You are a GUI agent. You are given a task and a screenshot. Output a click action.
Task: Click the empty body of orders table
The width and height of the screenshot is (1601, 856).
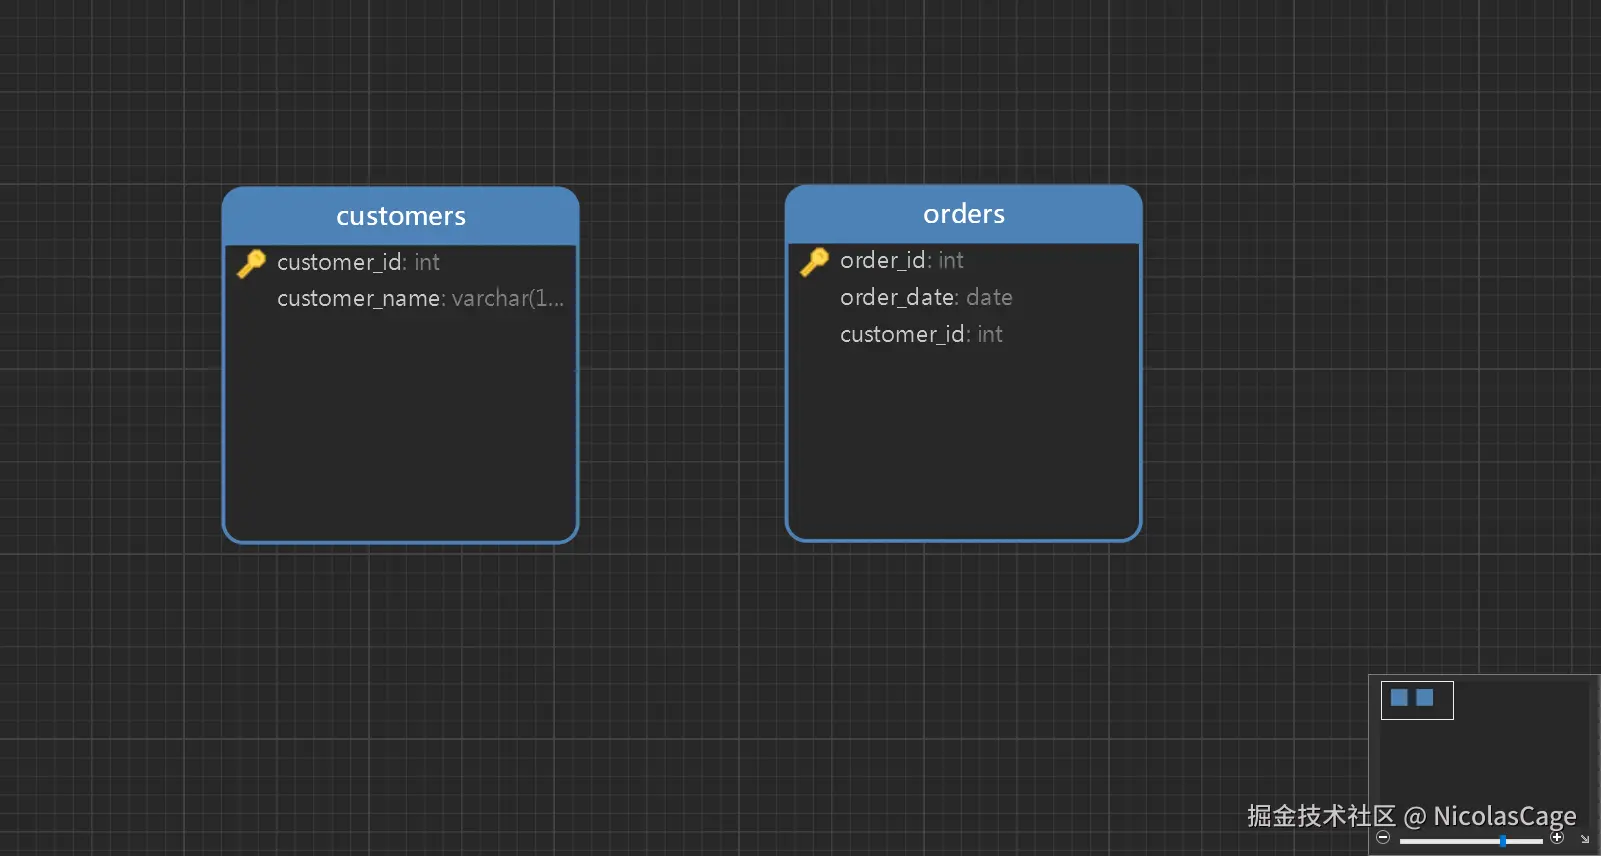coord(963,440)
